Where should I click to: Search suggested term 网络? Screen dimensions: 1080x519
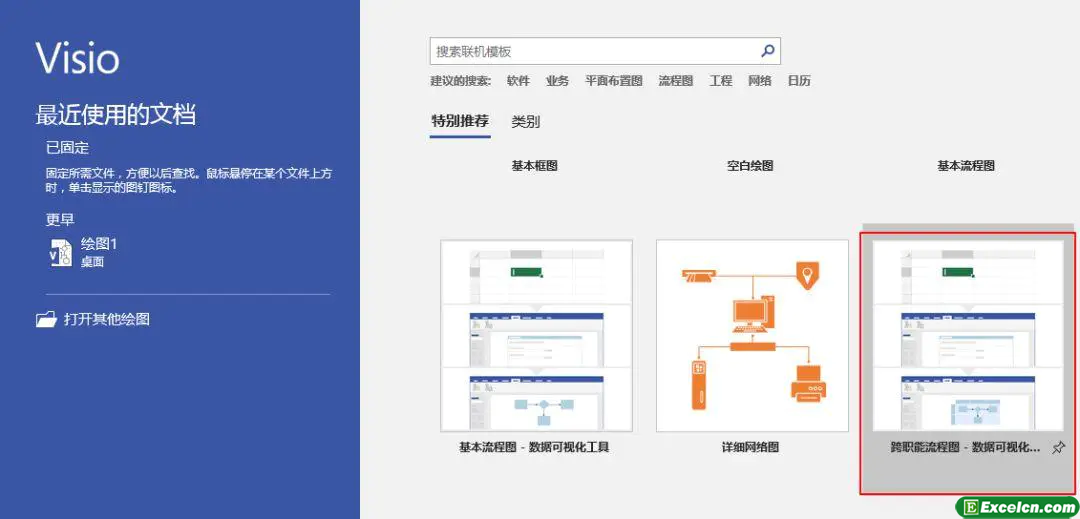coord(760,81)
